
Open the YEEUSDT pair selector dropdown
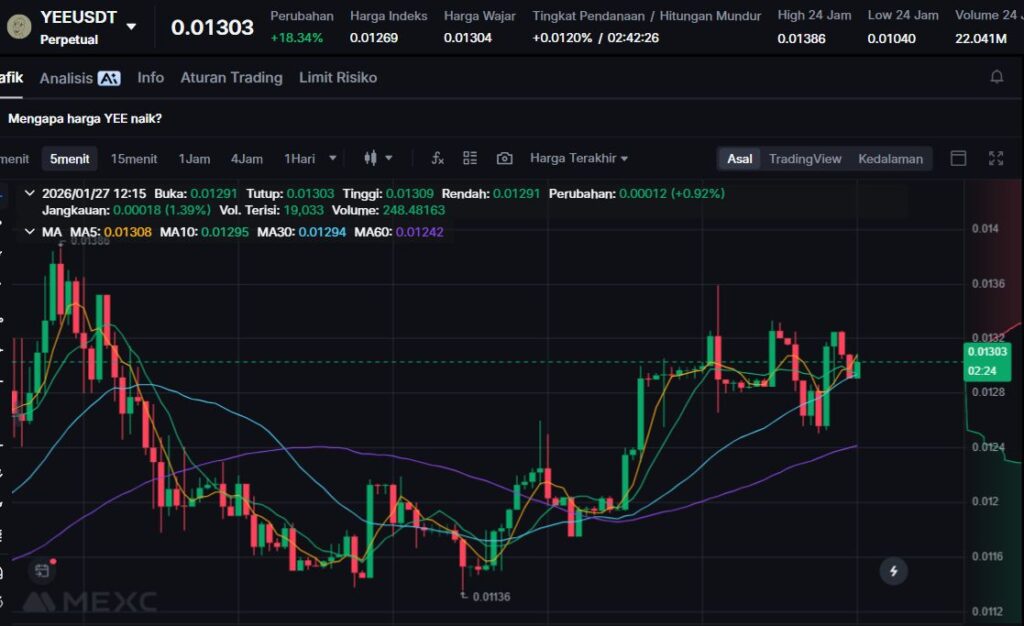pos(131,27)
